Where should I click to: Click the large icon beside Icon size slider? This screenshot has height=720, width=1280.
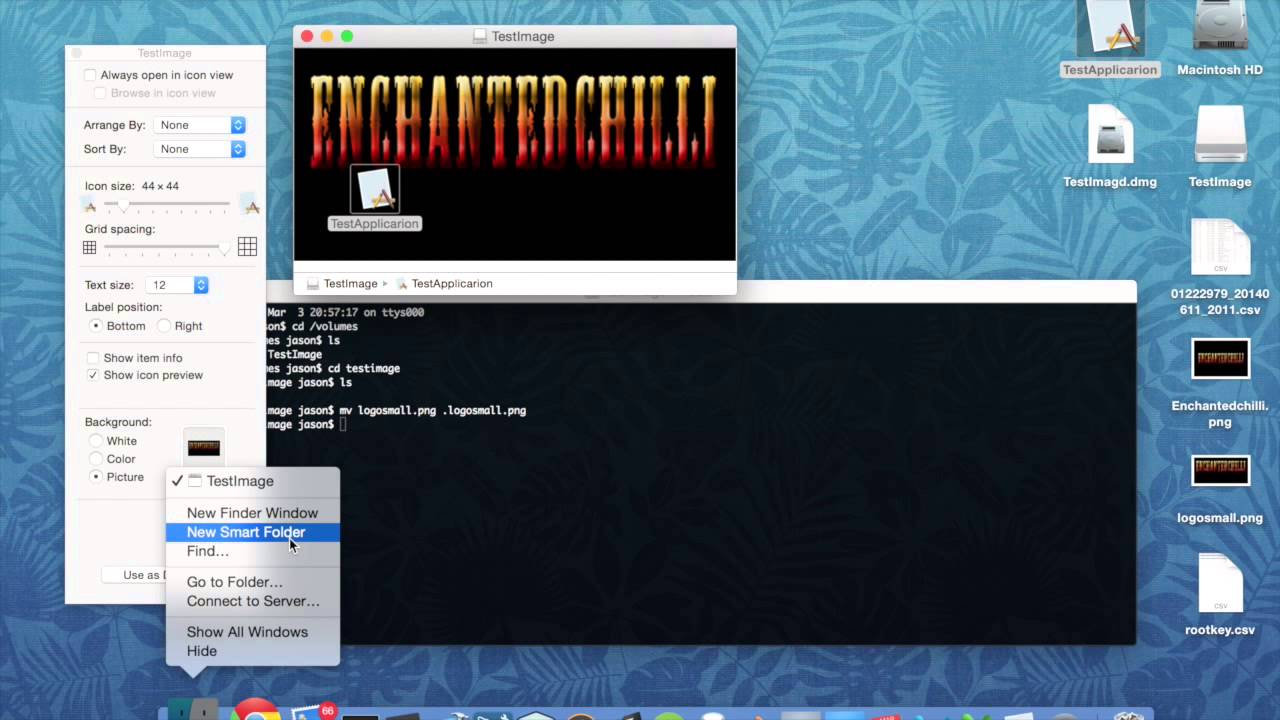tap(251, 206)
